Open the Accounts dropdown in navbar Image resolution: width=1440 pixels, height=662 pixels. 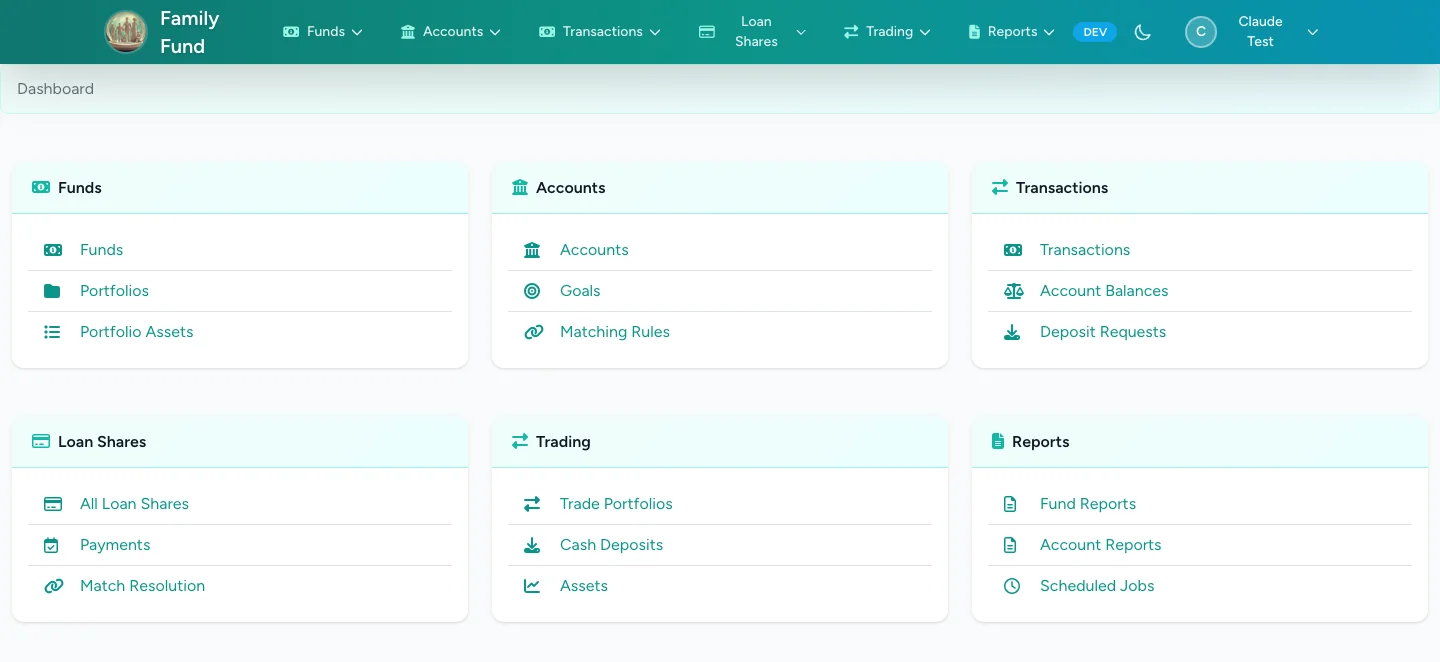click(x=450, y=32)
